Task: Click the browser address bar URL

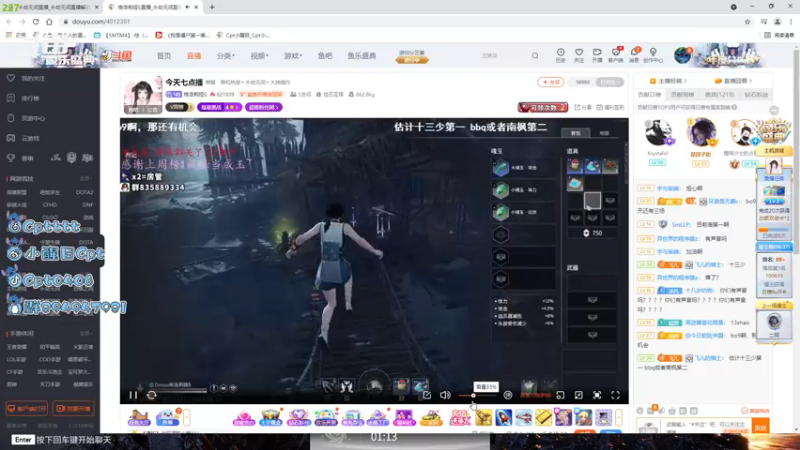Action: click(101, 21)
